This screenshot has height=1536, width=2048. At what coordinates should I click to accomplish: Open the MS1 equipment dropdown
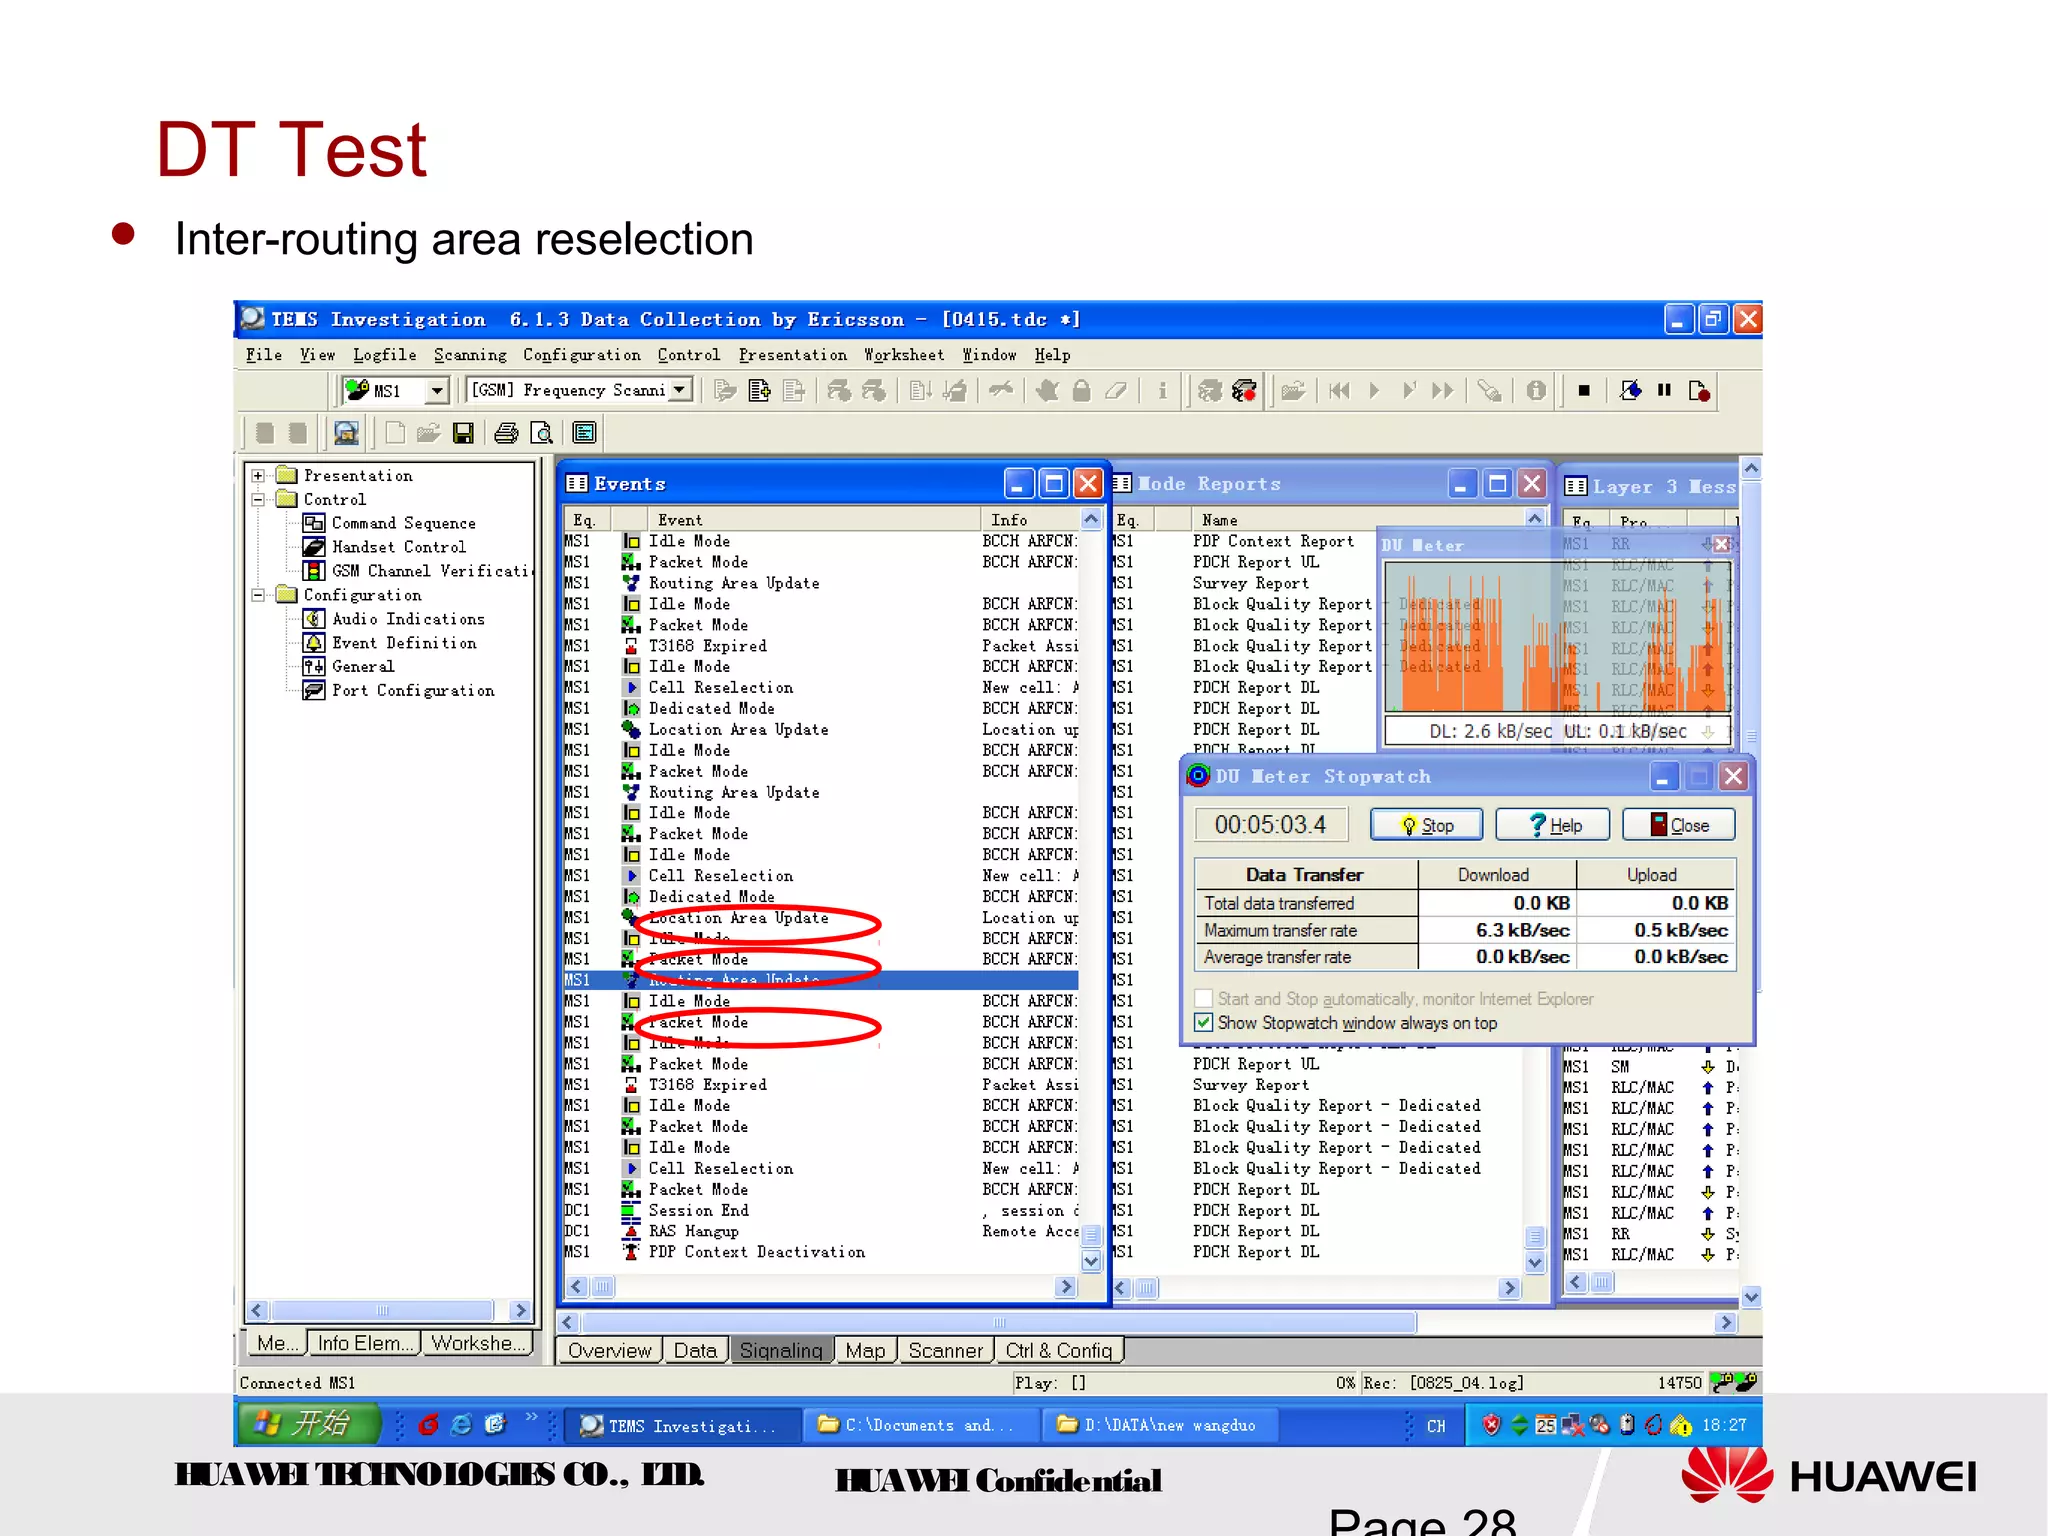[436, 391]
